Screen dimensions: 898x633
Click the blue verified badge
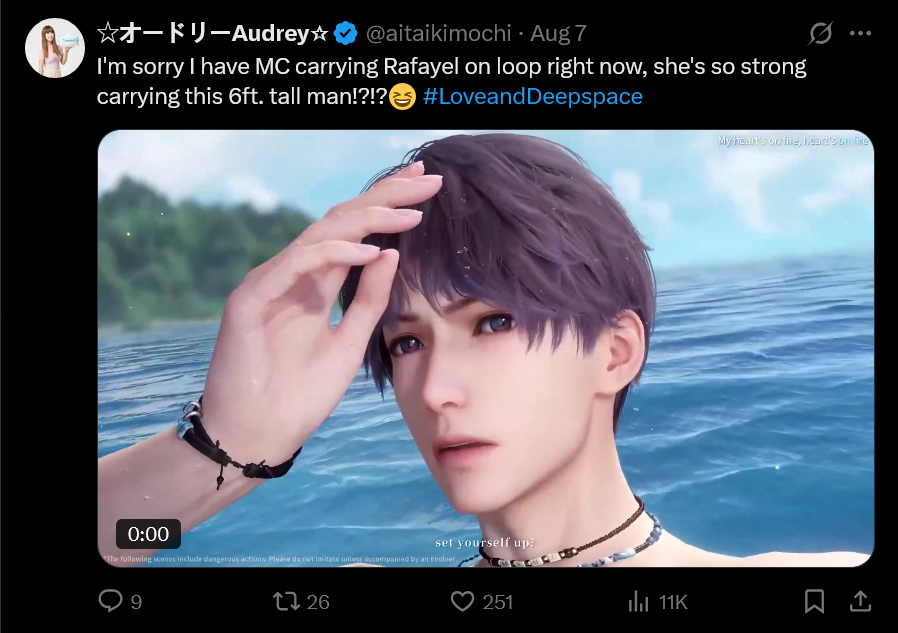345,33
